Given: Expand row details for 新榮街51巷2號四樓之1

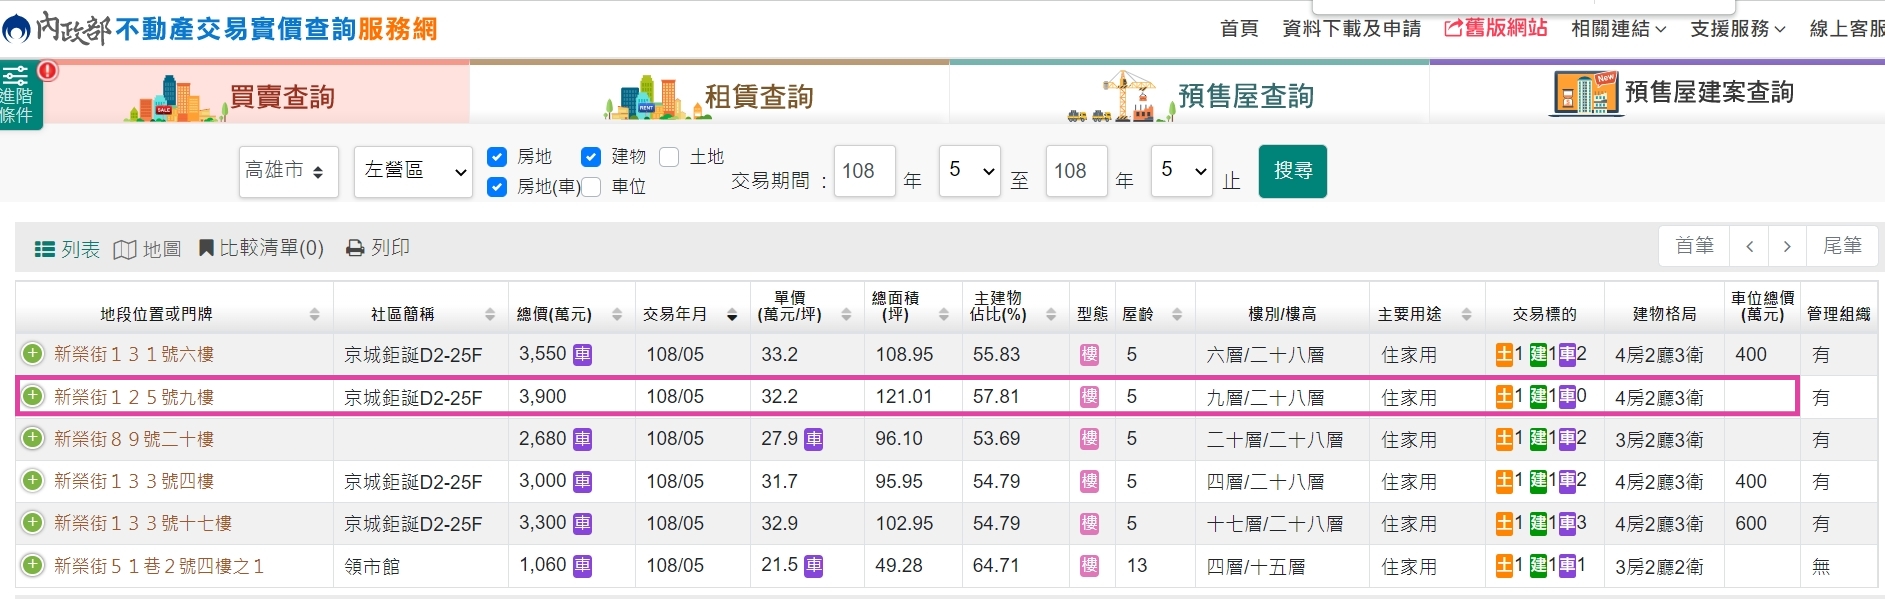Looking at the screenshot, I should pyautogui.click(x=33, y=565).
